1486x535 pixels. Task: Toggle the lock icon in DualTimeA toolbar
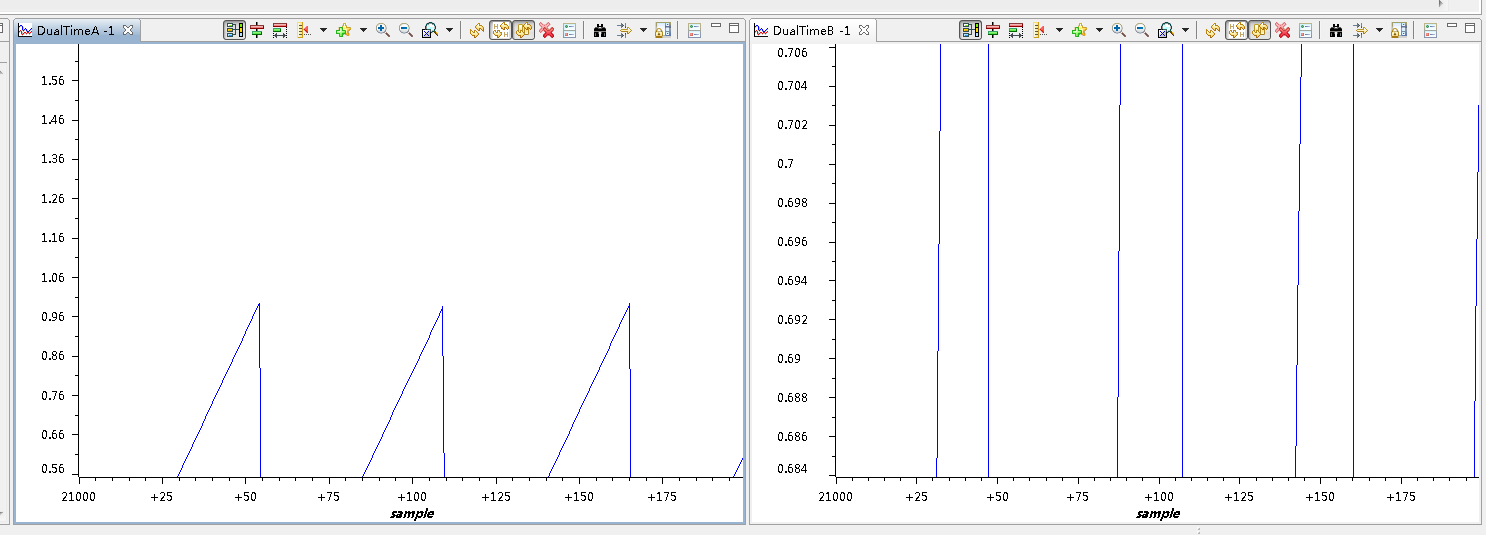pyautogui.click(x=662, y=31)
